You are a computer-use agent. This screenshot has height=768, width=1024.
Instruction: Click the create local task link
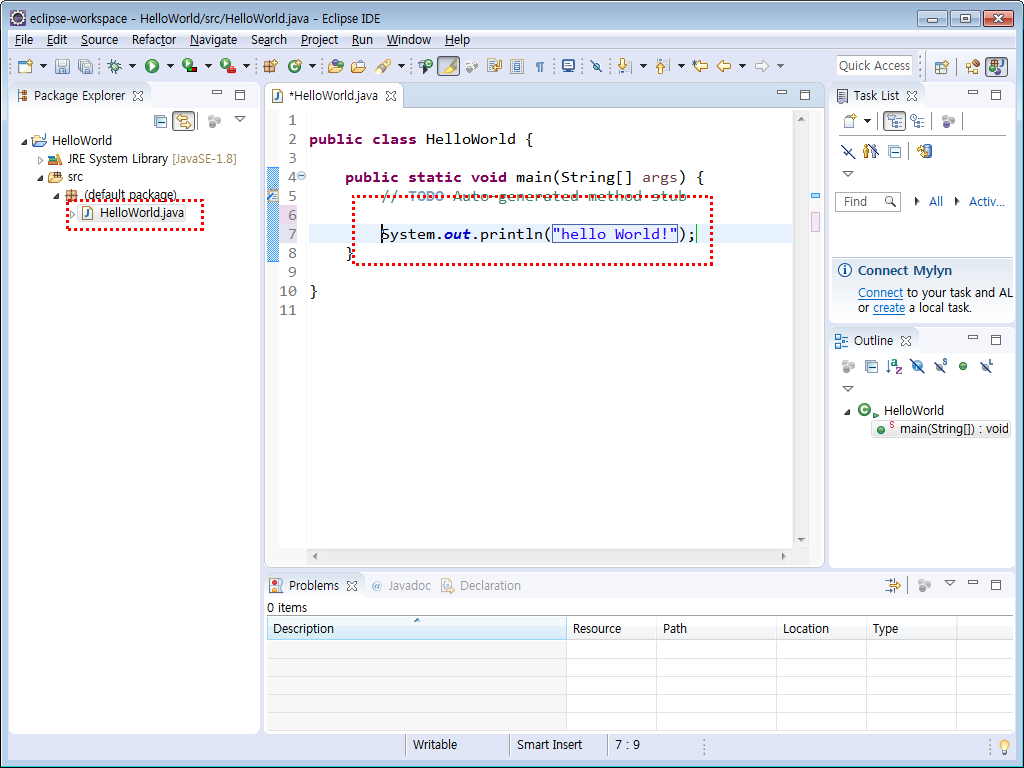pyautogui.click(x=889, y=308)
